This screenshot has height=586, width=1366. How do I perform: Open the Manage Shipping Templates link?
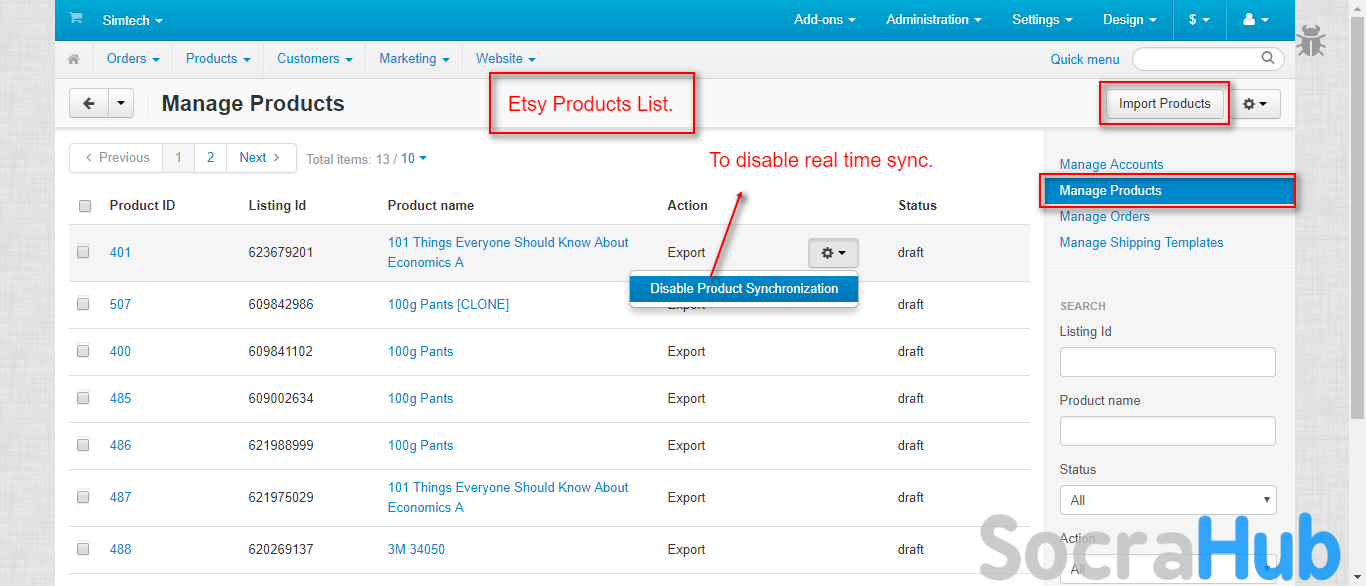(1141, 242)
